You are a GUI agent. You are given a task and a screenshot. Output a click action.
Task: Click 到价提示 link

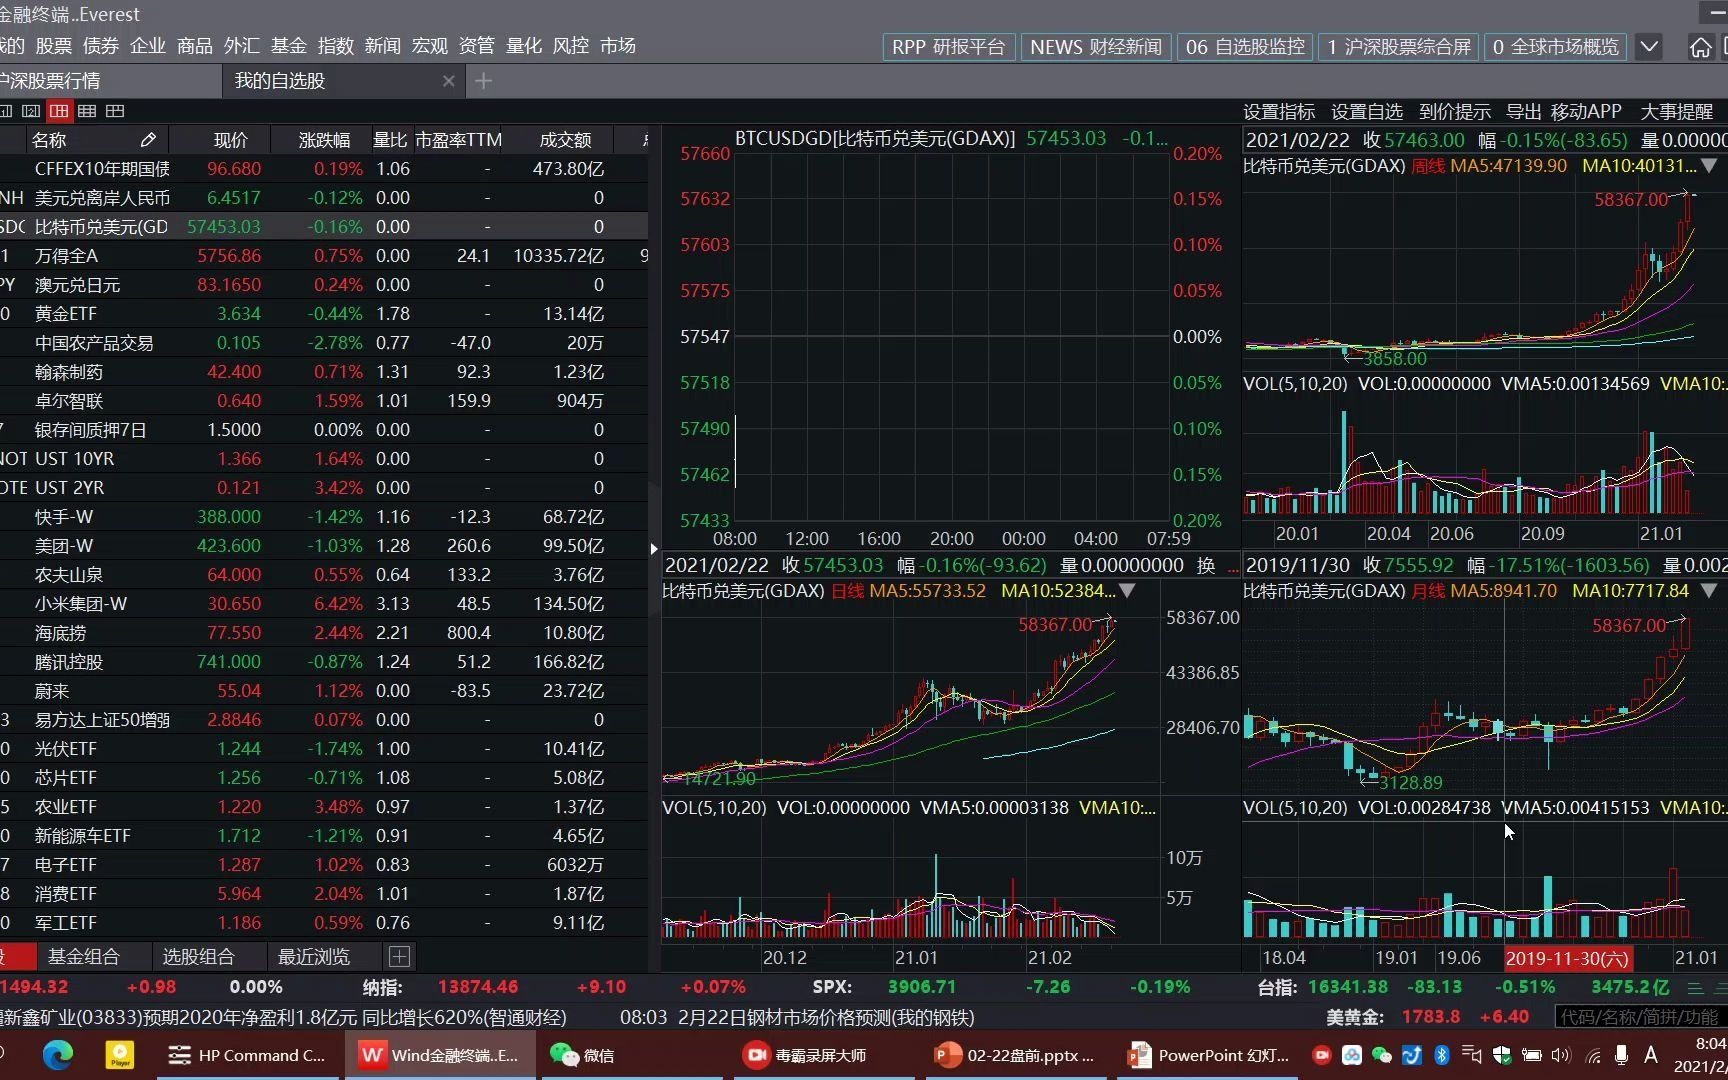click(x=1455, y=112)
